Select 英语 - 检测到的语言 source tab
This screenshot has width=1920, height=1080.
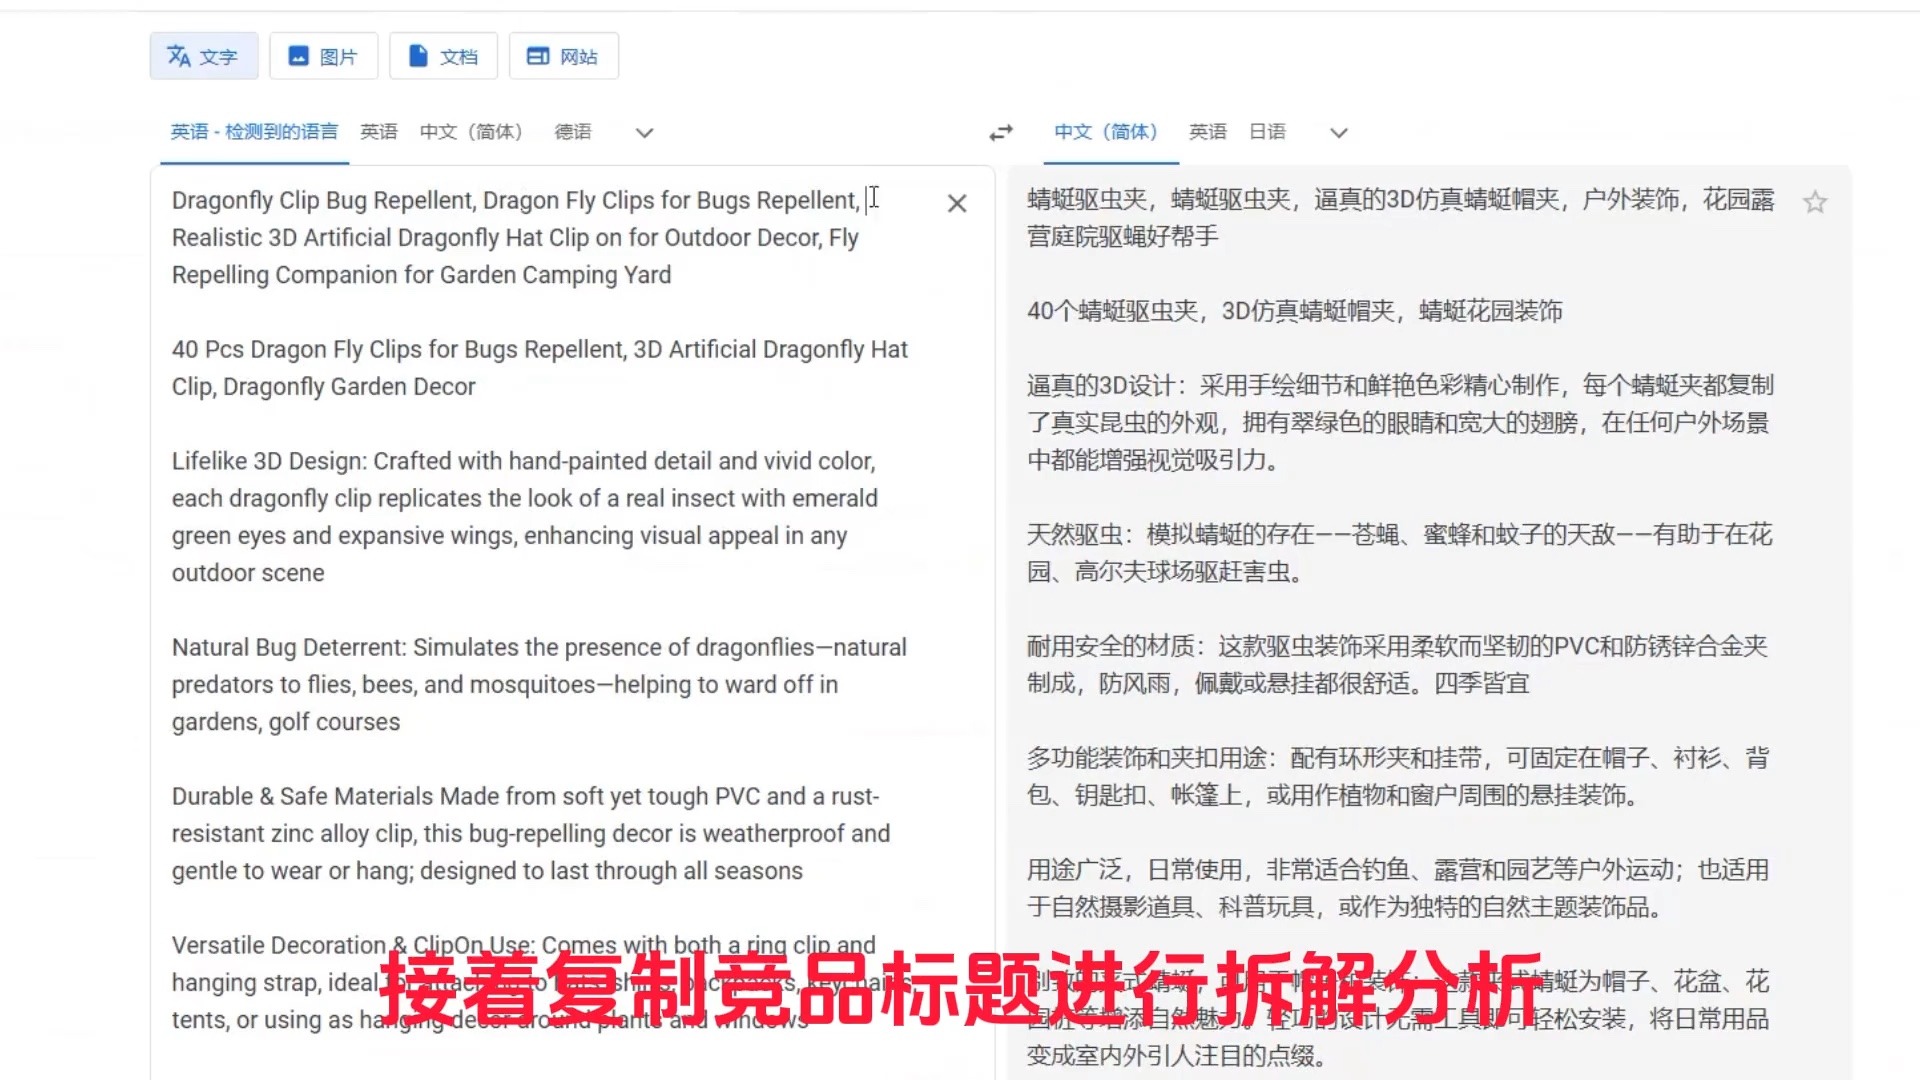coord(254,132)
